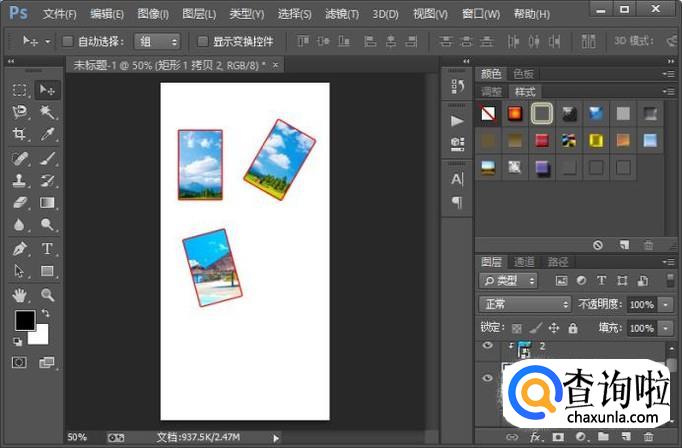Select the Eyedropper tool
This screenshot has height=448, width=682.
click(x=47, y=135)
